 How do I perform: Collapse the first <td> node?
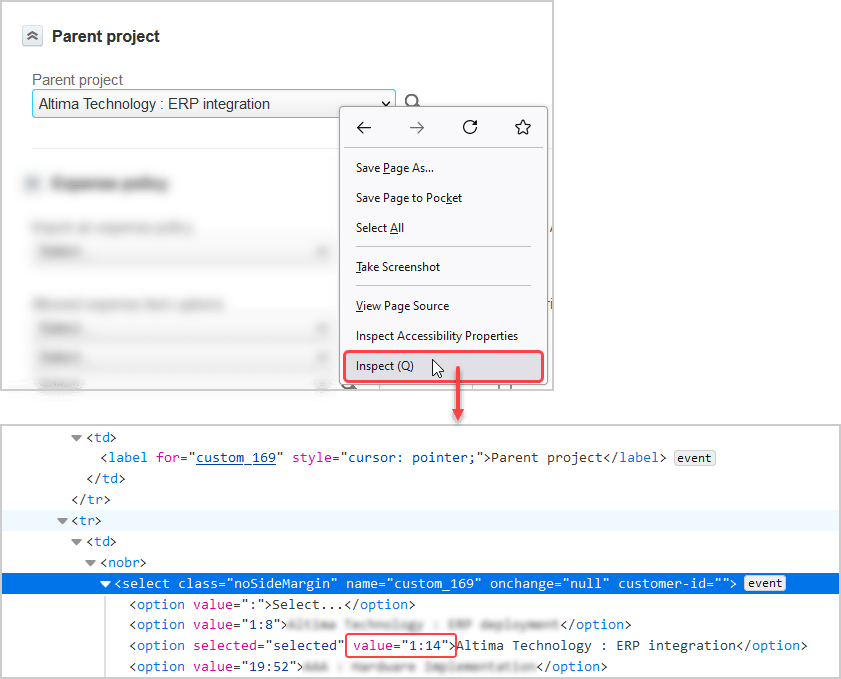(76, 438)
